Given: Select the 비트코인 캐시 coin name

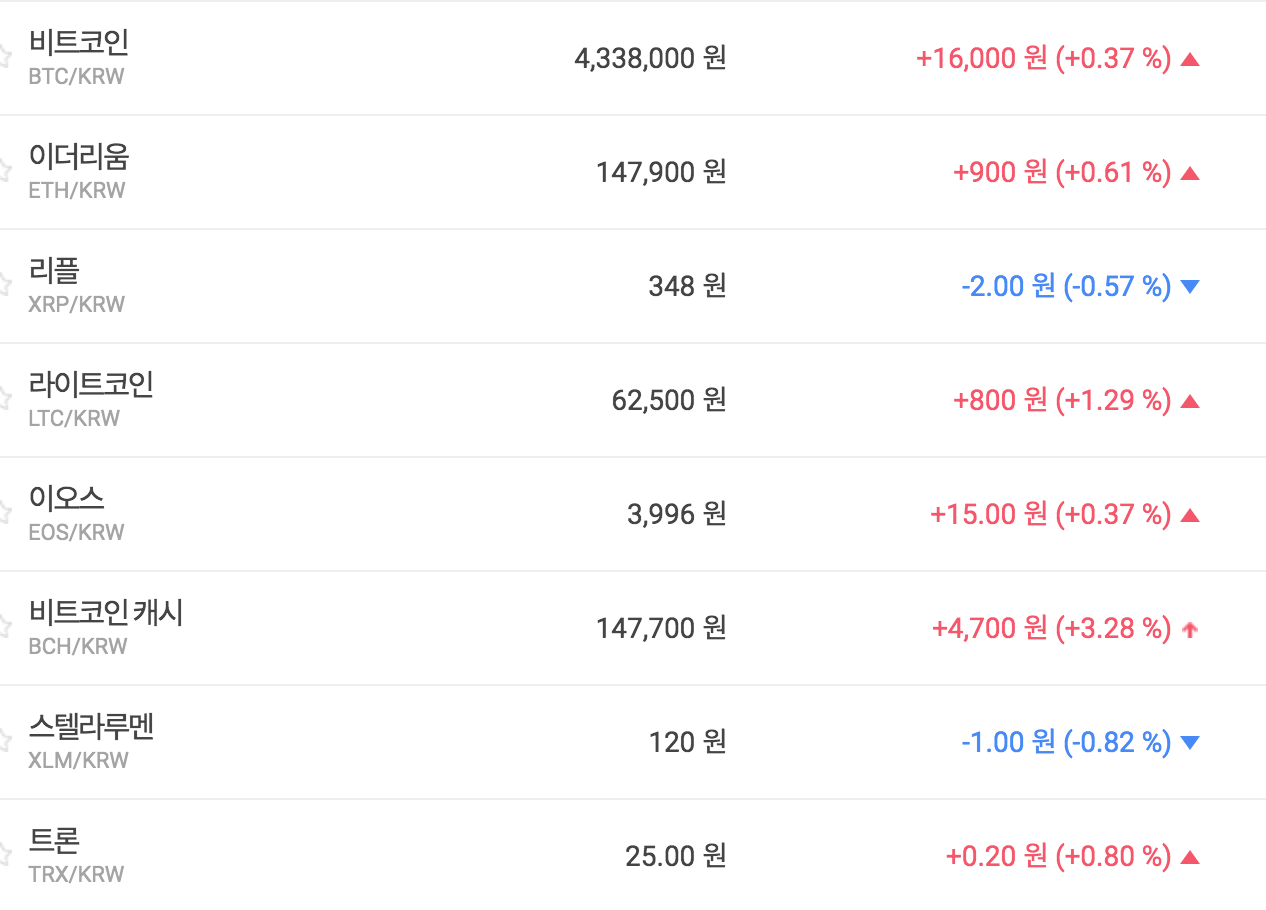Looking at the screenshot, I should (106, 613).
